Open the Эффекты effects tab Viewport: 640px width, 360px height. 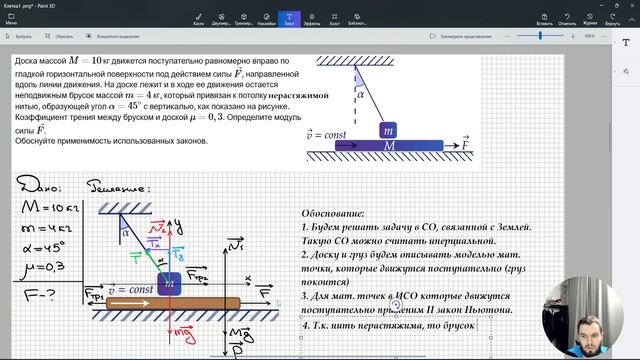click(312, 19)
